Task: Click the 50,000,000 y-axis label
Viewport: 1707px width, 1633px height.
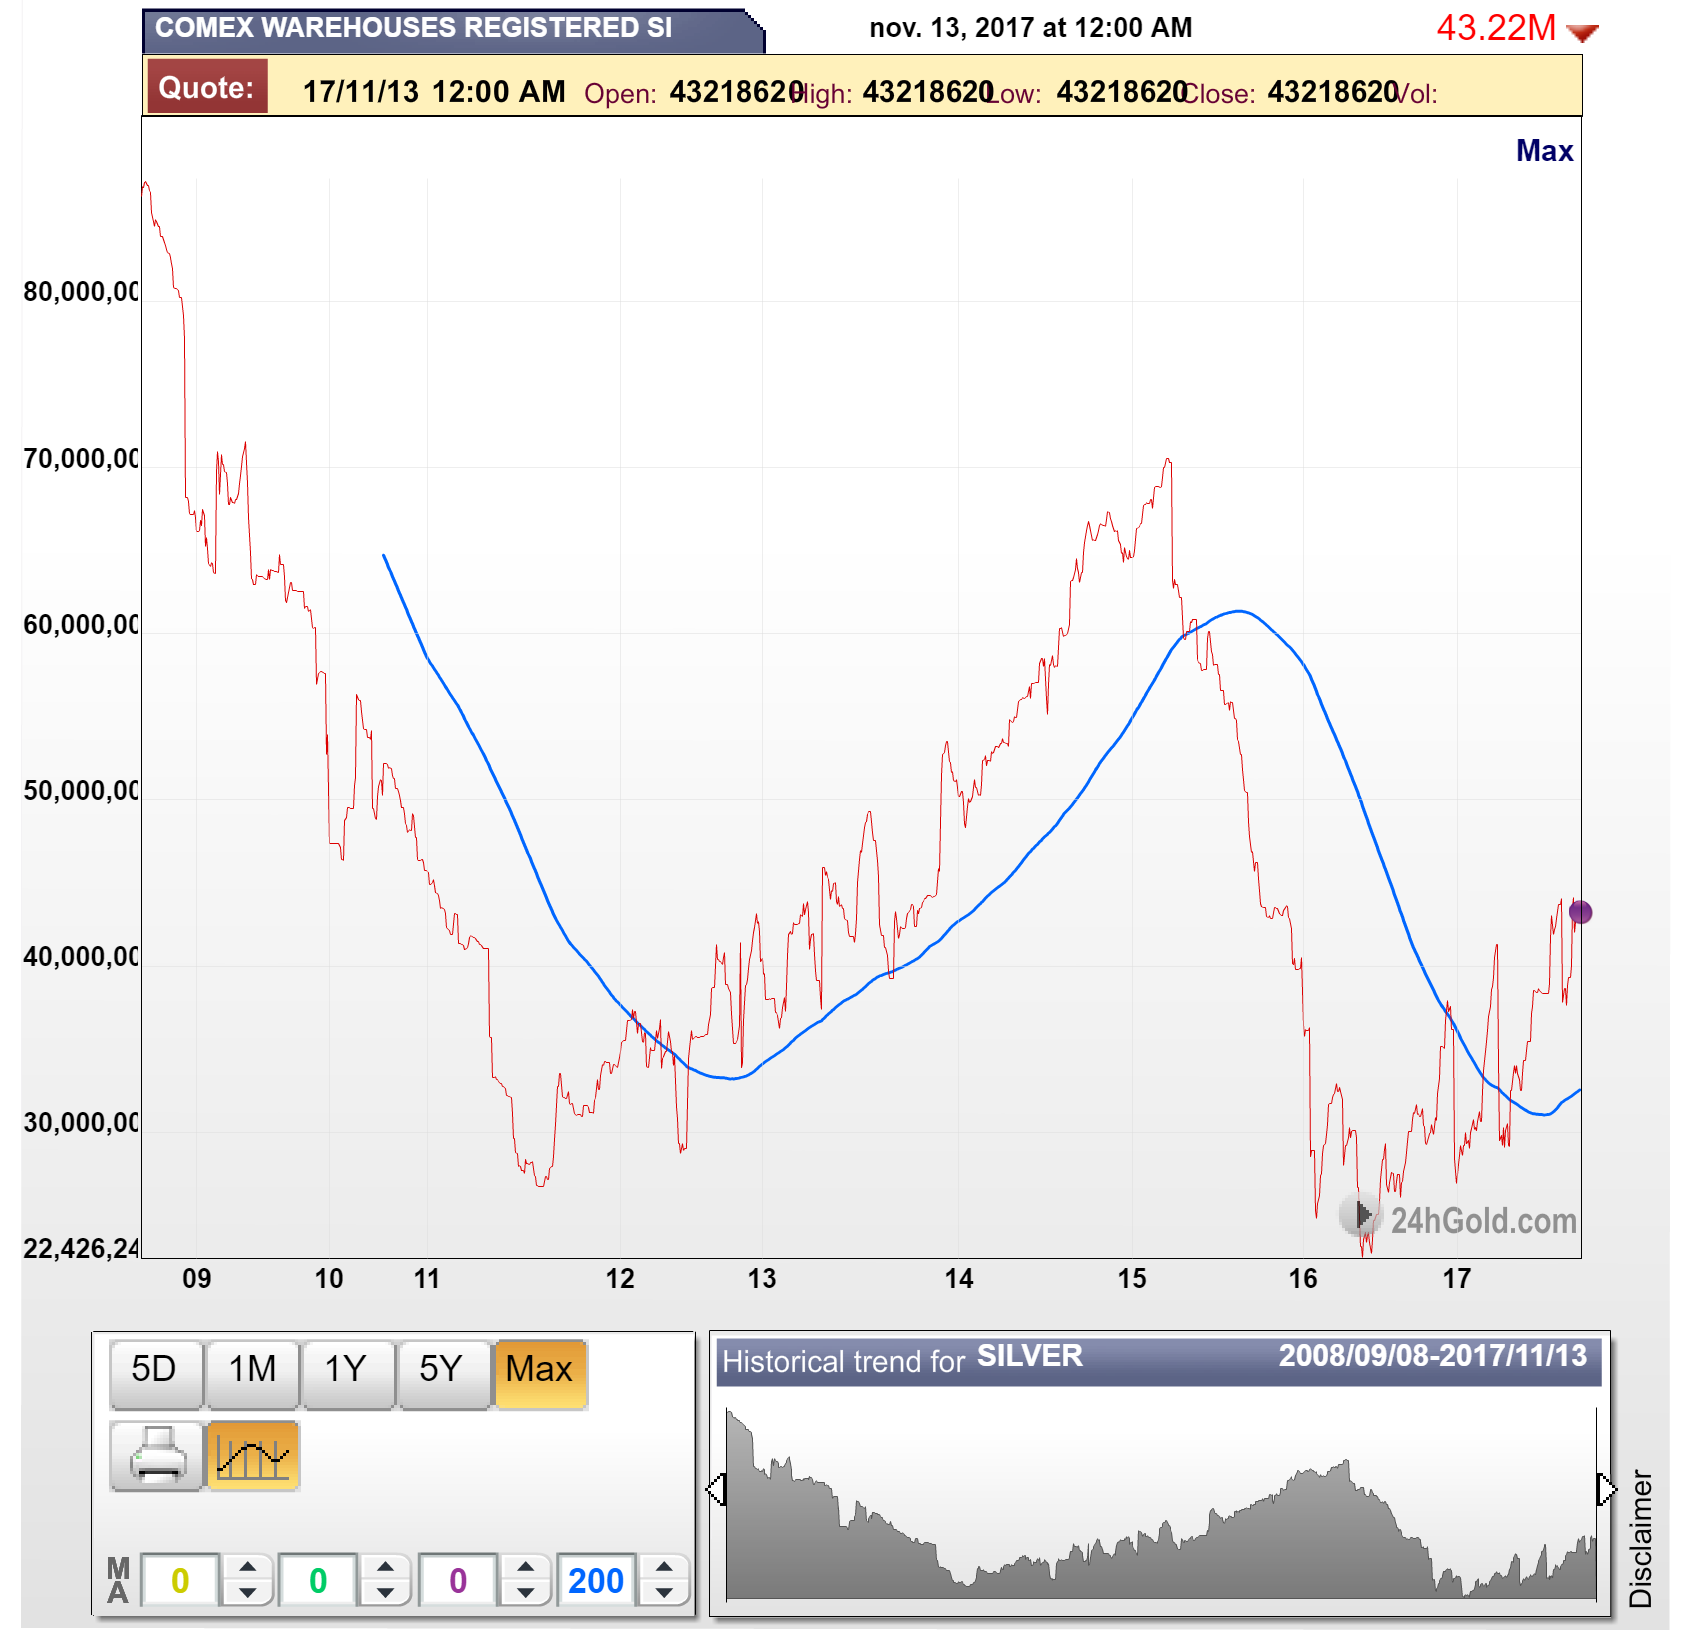Action: coord(81,791)
